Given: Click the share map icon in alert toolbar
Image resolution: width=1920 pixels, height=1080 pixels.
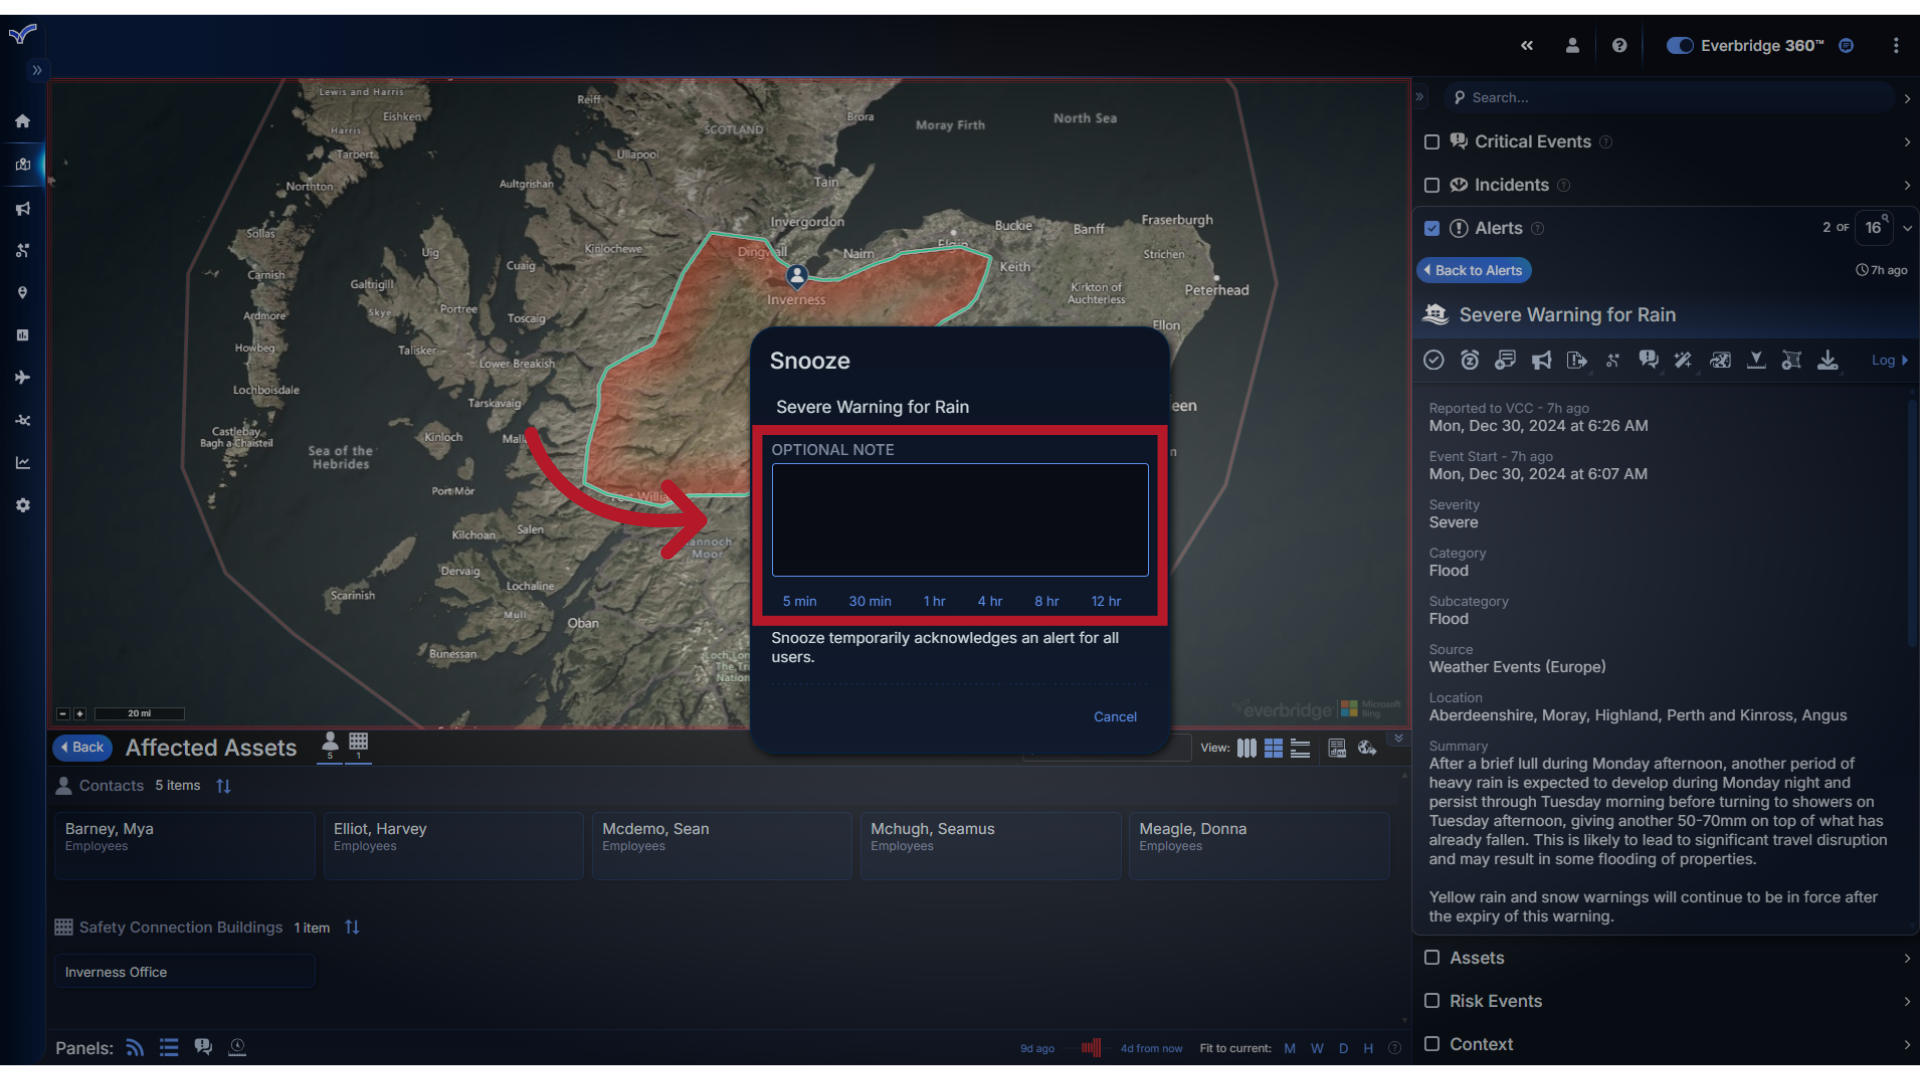Looking at the screenshot, I should pos(1720,360).
